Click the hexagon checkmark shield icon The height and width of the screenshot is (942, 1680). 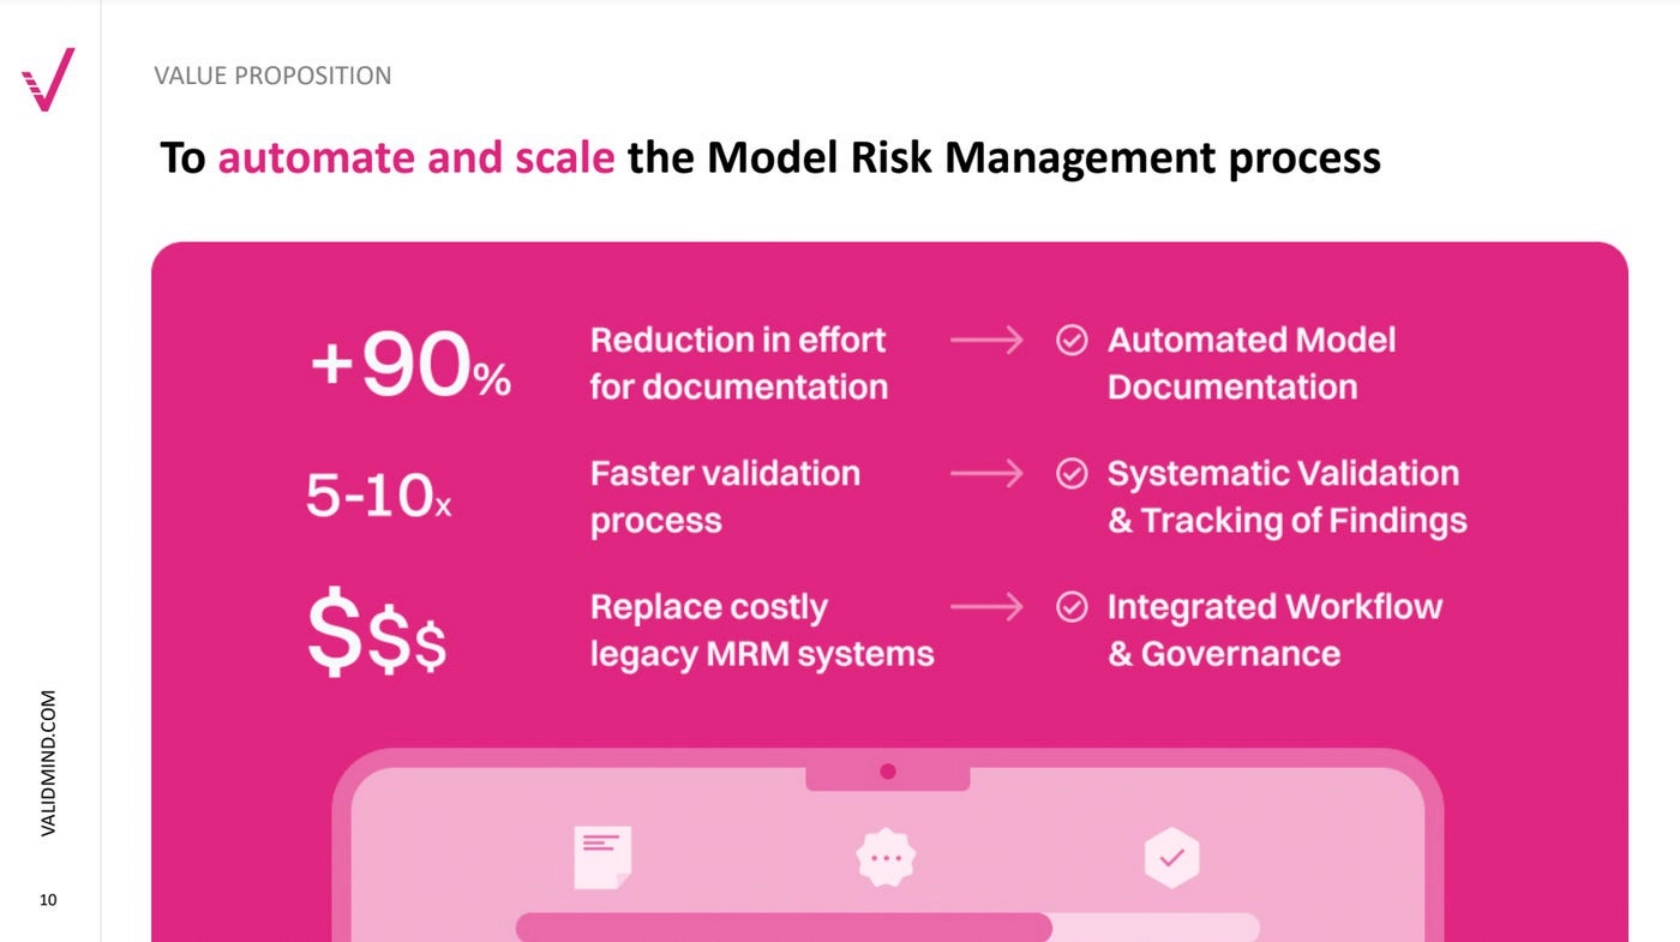[x=1171, y=857]
